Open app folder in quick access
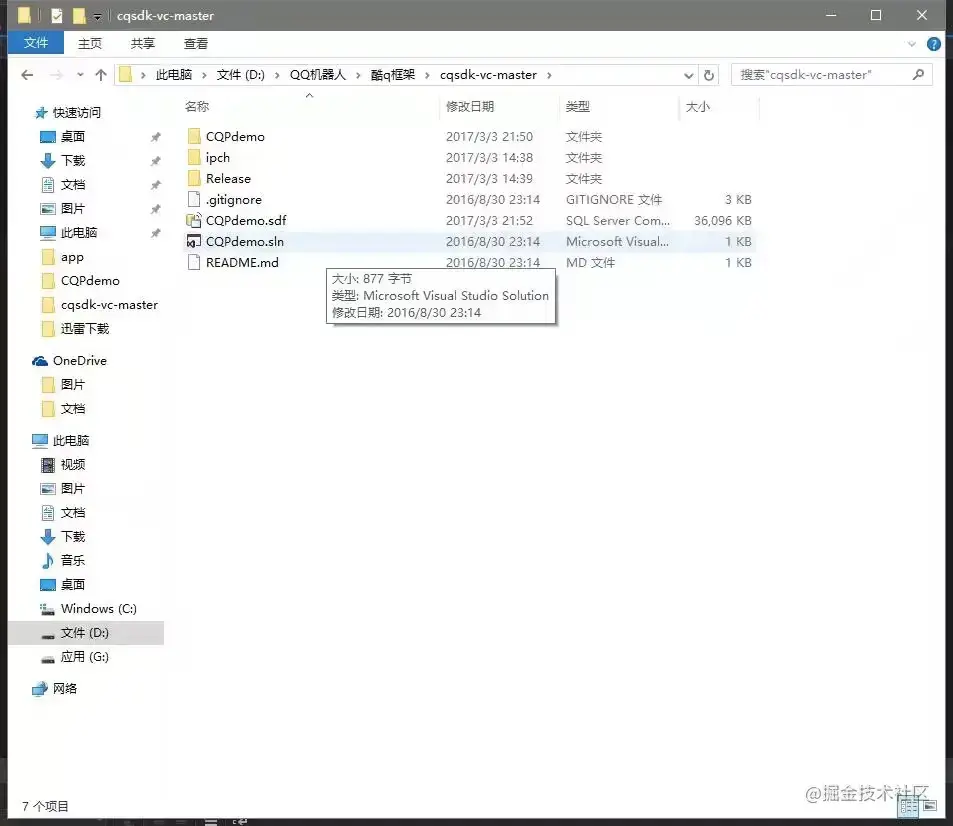 72,257
